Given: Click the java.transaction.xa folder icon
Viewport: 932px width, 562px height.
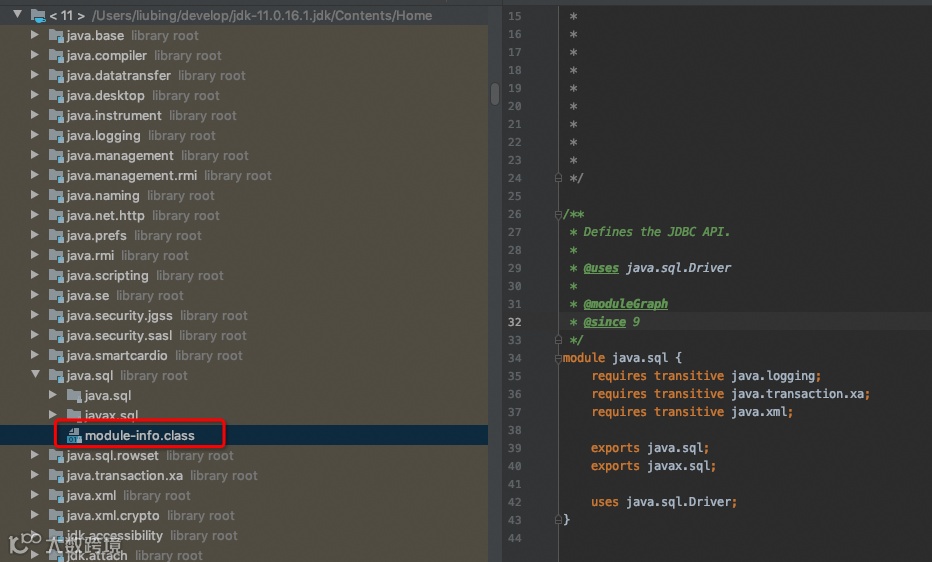Looking at the screenshot, I should point(56,475).
